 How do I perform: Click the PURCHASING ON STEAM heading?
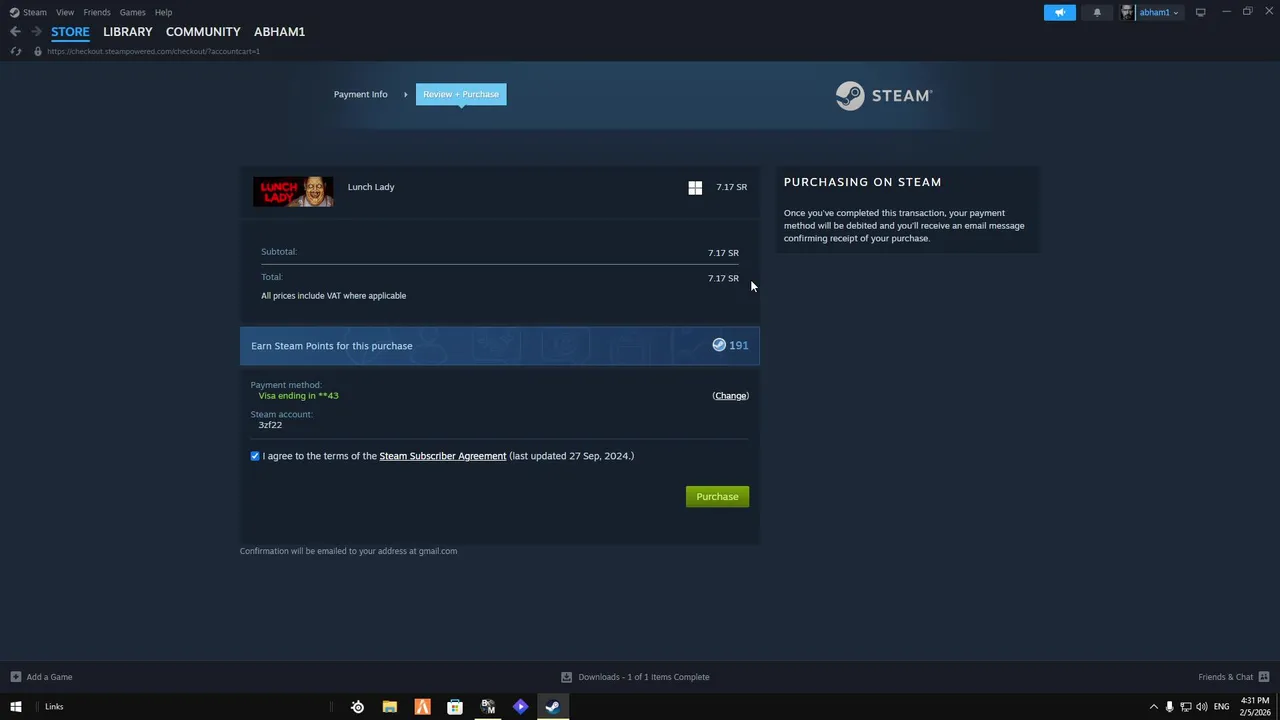863,182
